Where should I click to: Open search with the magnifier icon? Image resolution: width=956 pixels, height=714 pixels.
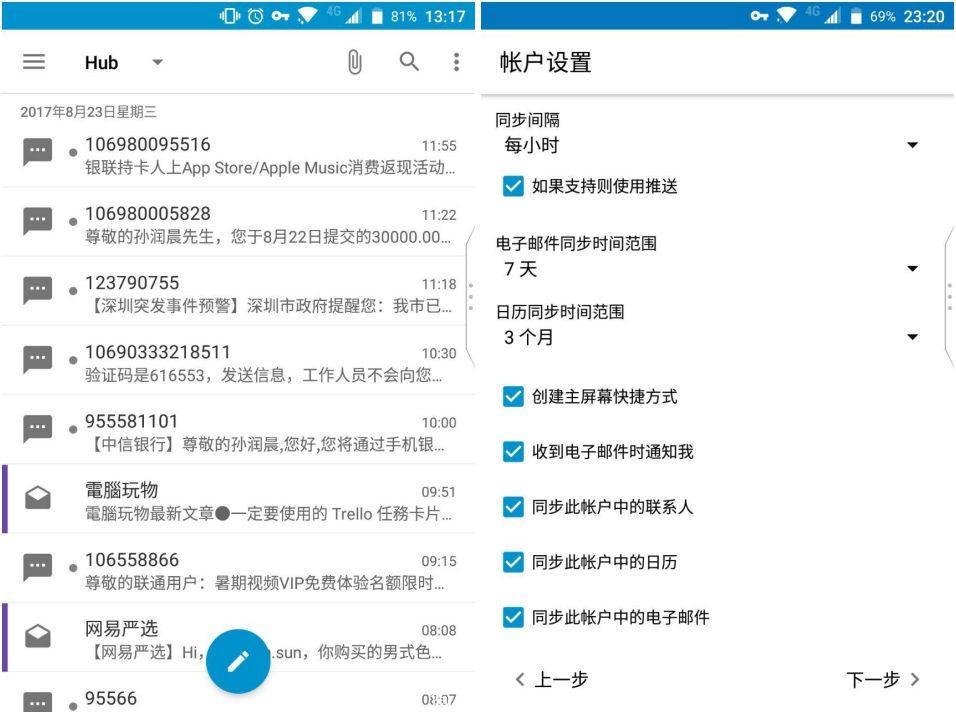(409, 61)
